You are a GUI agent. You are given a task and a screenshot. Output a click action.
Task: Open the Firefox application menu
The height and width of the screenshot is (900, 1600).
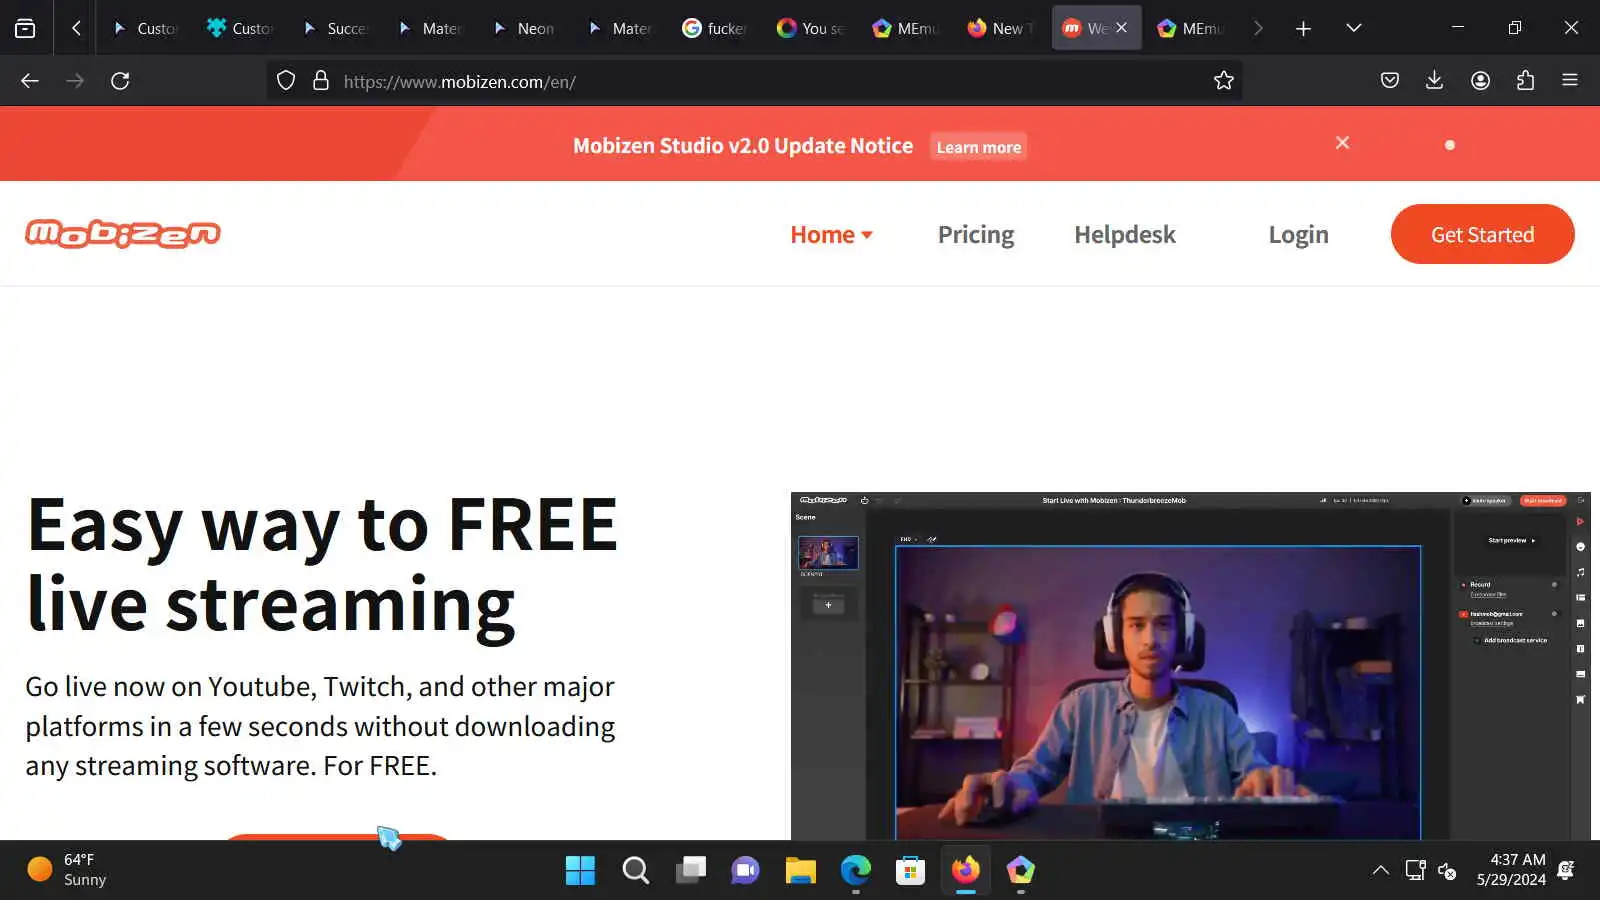(1570, 81)
